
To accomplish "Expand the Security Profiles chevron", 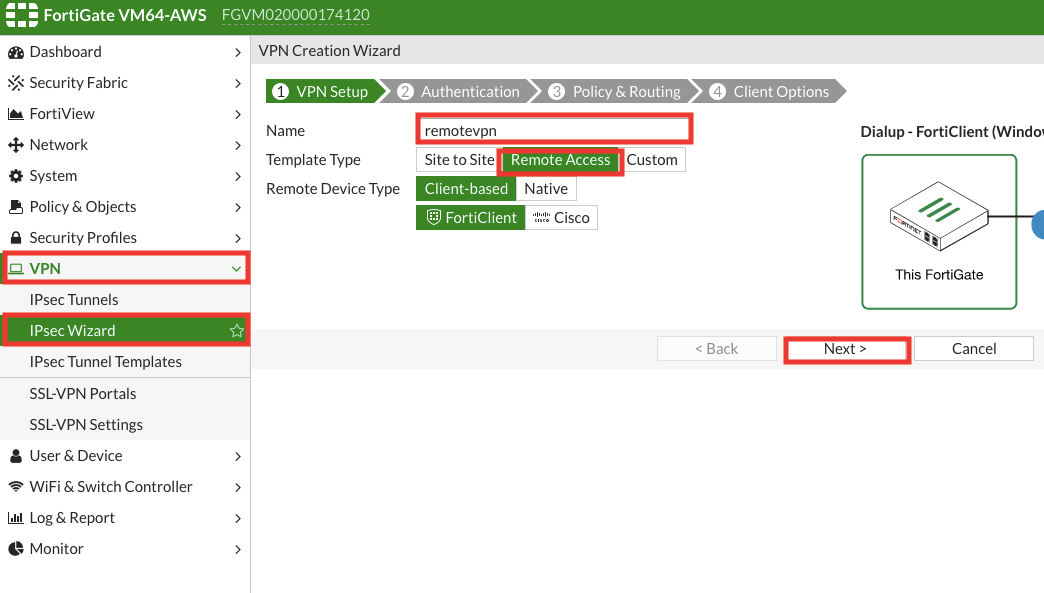I will [238, 238].
